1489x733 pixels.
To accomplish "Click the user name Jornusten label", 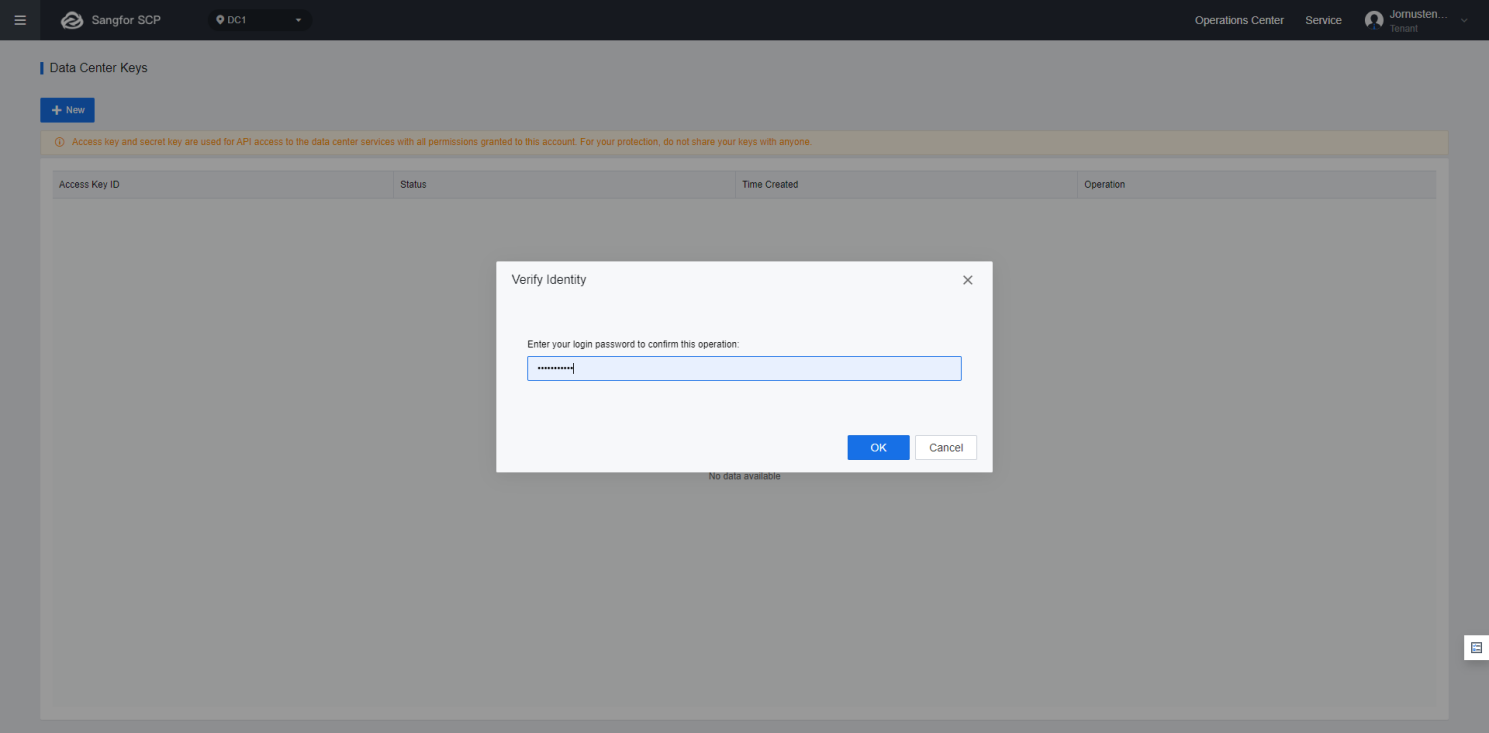I will [x=1418, y=14].
